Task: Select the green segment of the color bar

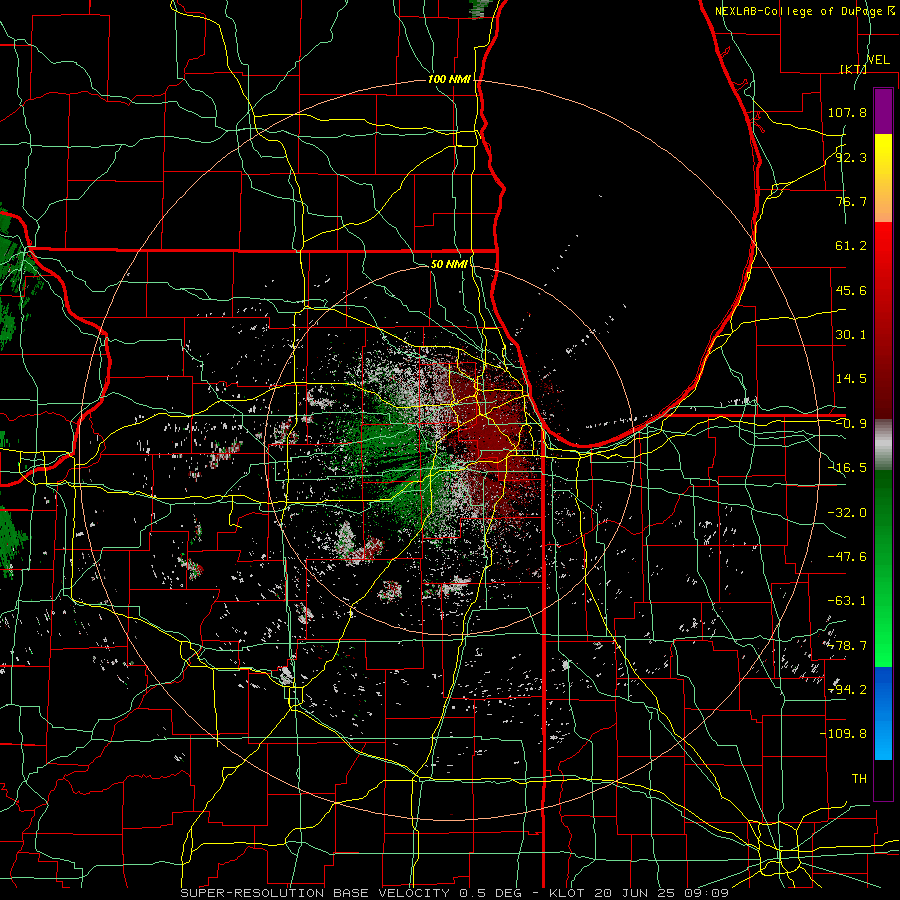Action: (x=883, y=568)
